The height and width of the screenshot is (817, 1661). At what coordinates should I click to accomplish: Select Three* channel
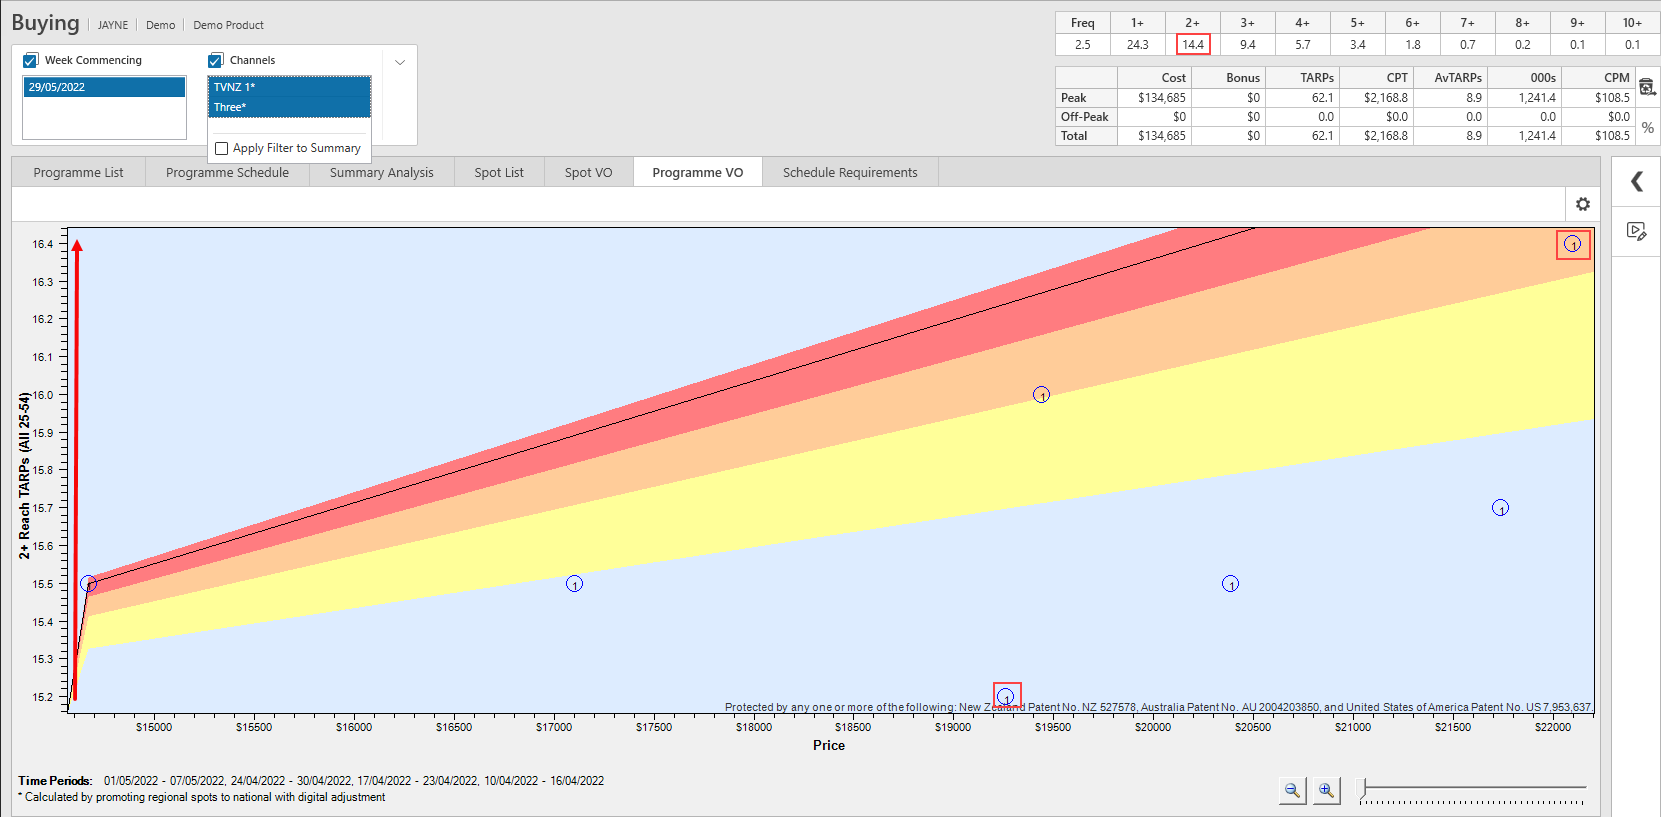289,107
